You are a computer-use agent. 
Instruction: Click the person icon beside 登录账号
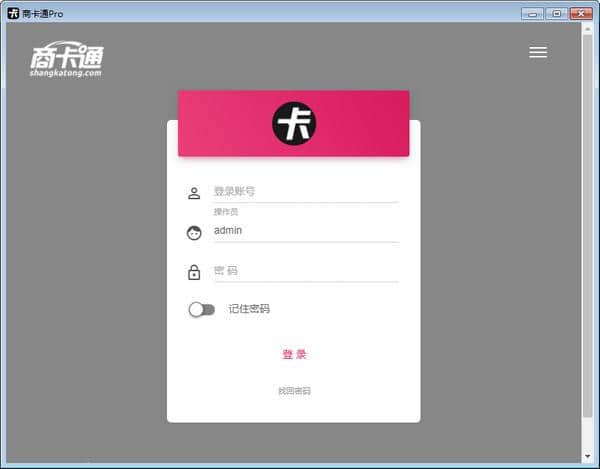point(194,193)
